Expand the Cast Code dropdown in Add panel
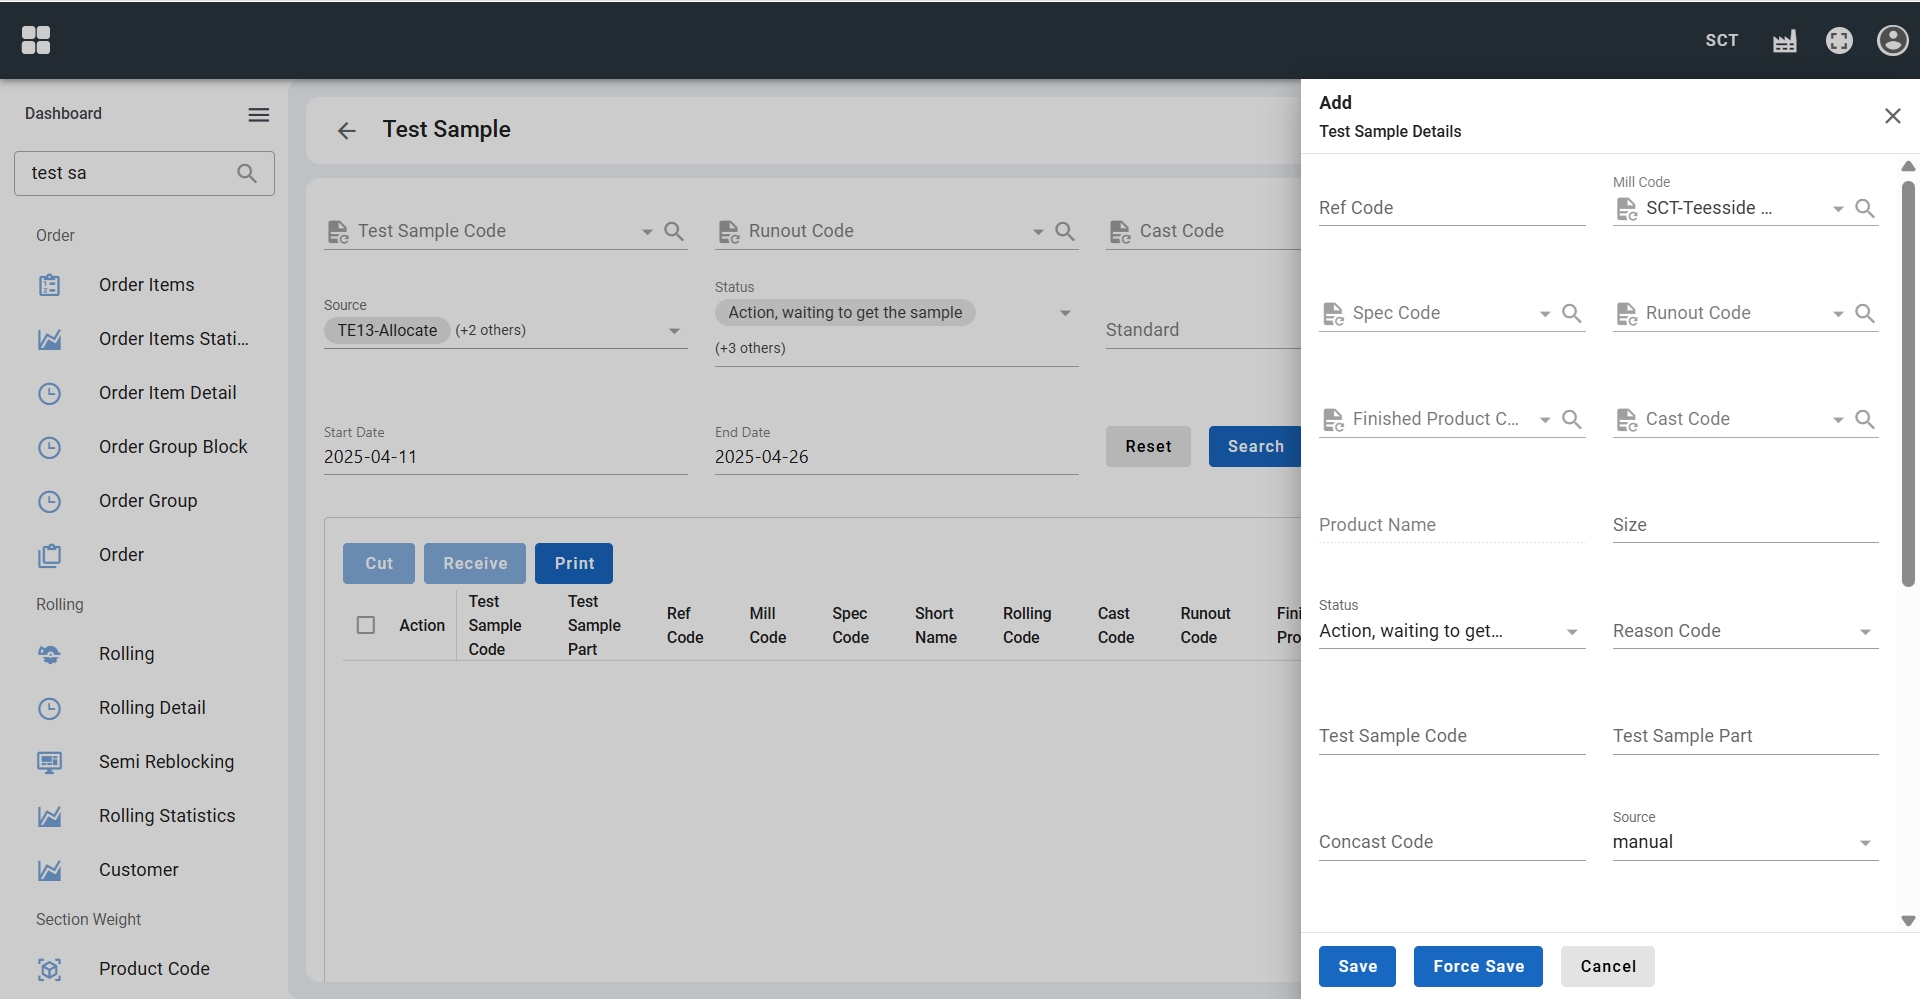Image resolution: width=1920 pixels, height=999 pixels. point(1838,420)
